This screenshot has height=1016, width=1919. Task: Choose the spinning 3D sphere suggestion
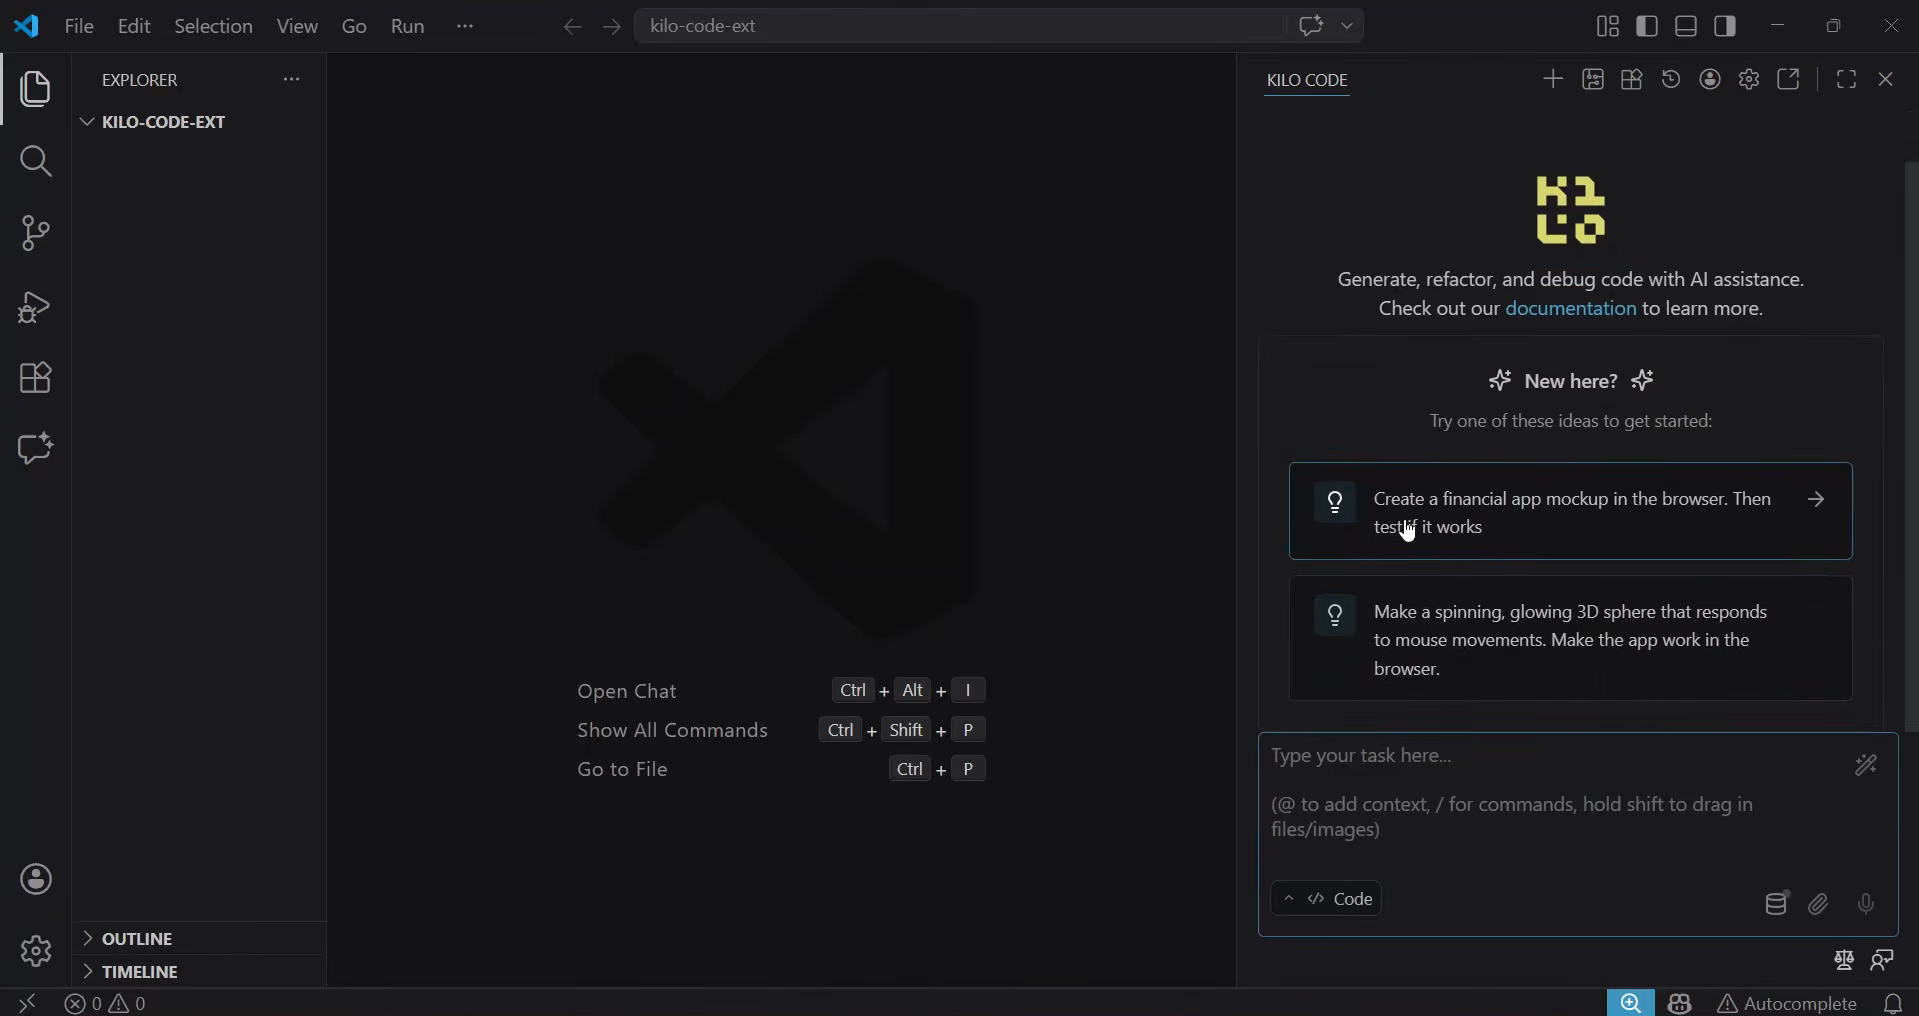tap(1570, 639)
